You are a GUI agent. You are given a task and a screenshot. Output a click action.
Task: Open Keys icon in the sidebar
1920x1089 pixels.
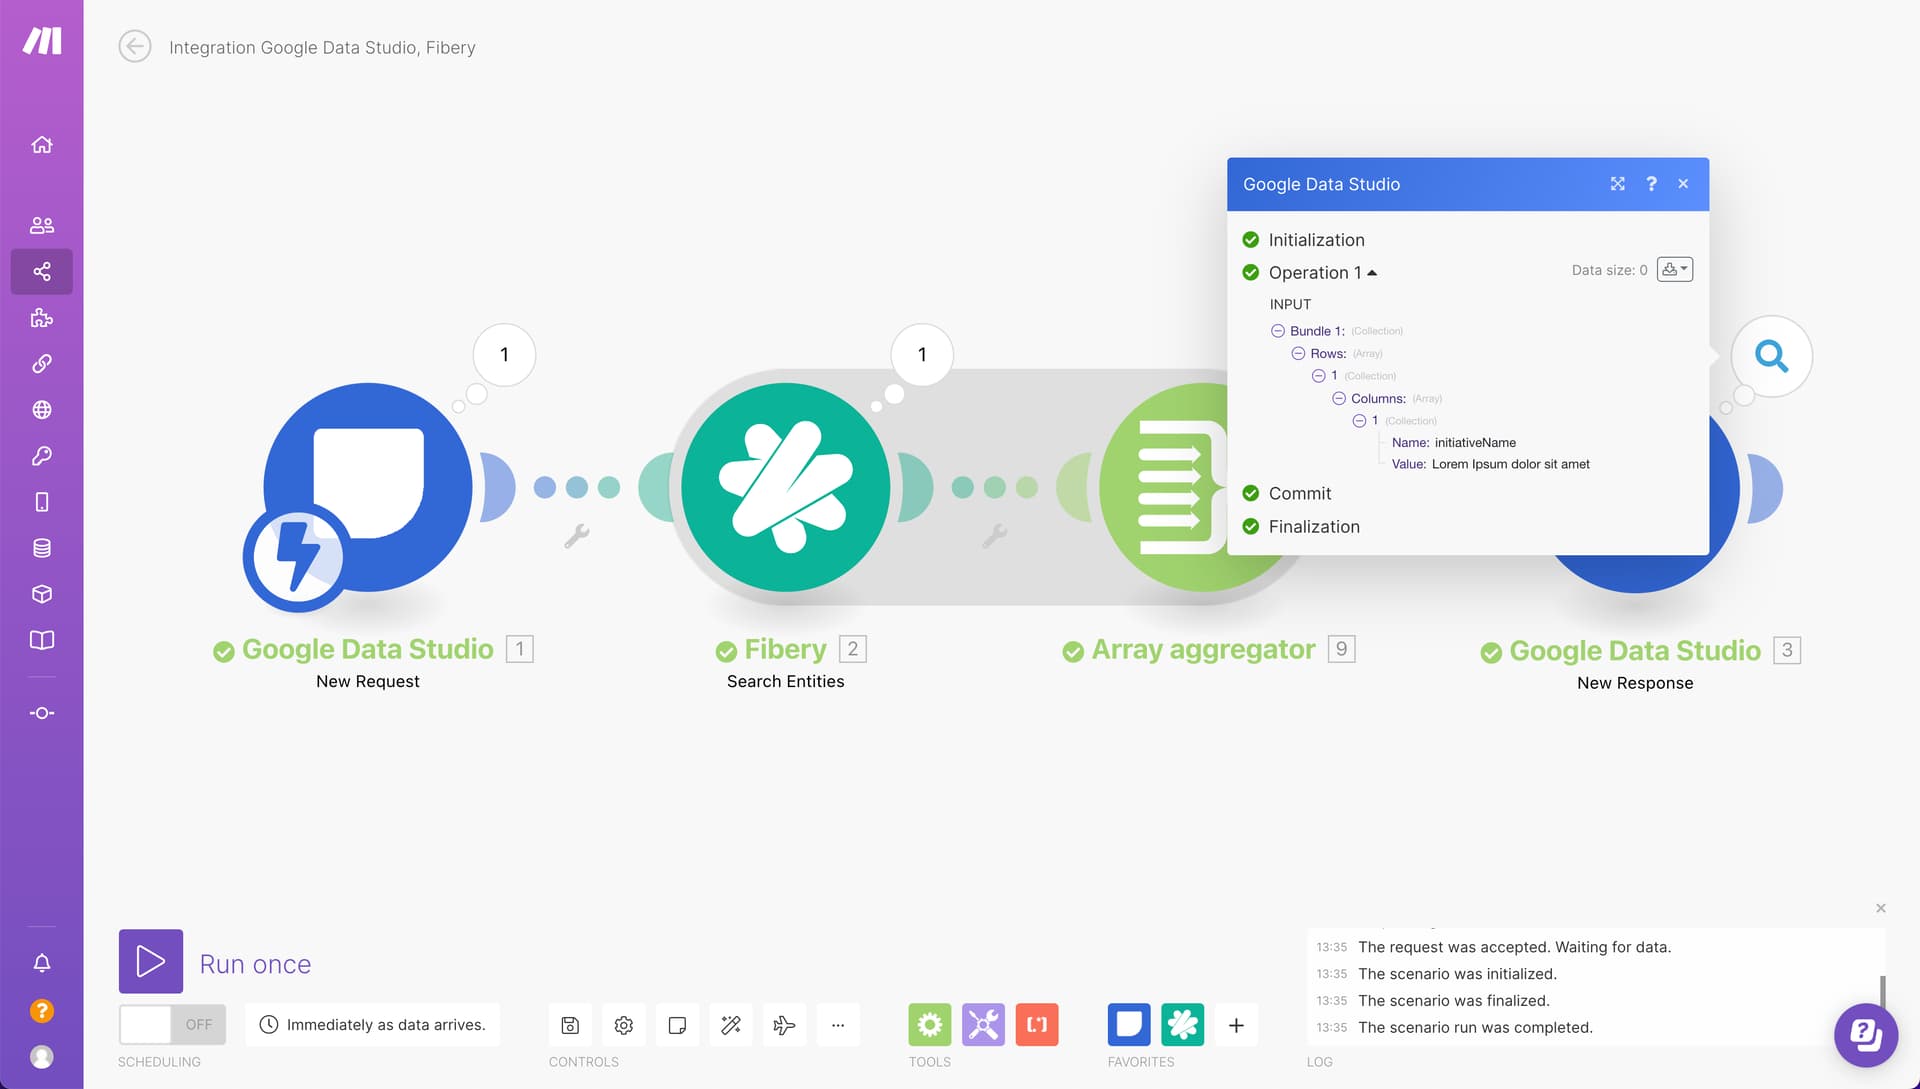[x=42, y=456]
